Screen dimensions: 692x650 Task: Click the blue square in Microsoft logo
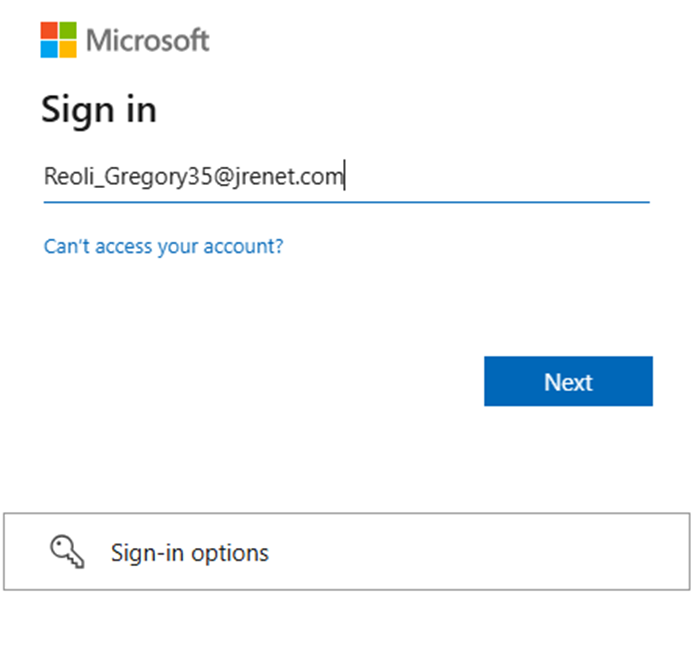pyautogui.click(x=50, y=49)
